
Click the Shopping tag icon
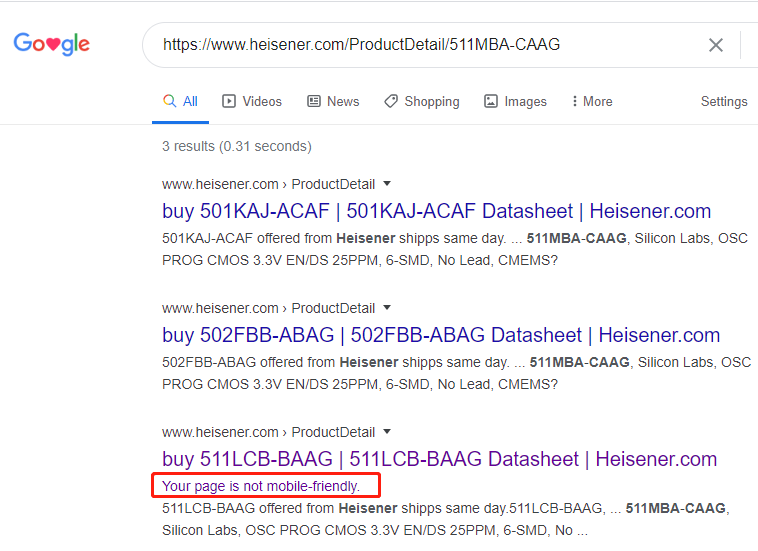point(391,101)
